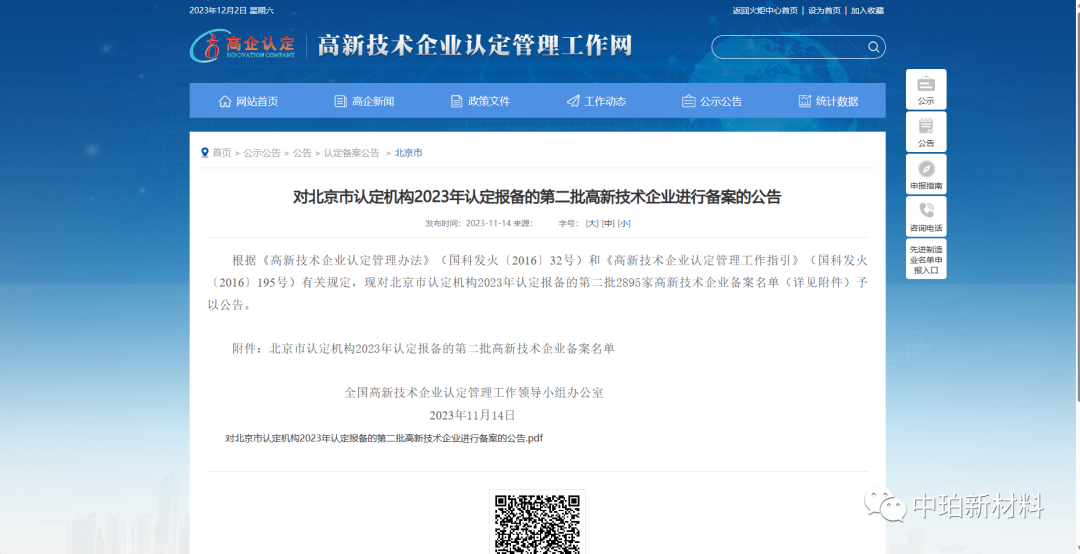
Task: Click 公告 in breadcrumb
Action: click(302, 153)
